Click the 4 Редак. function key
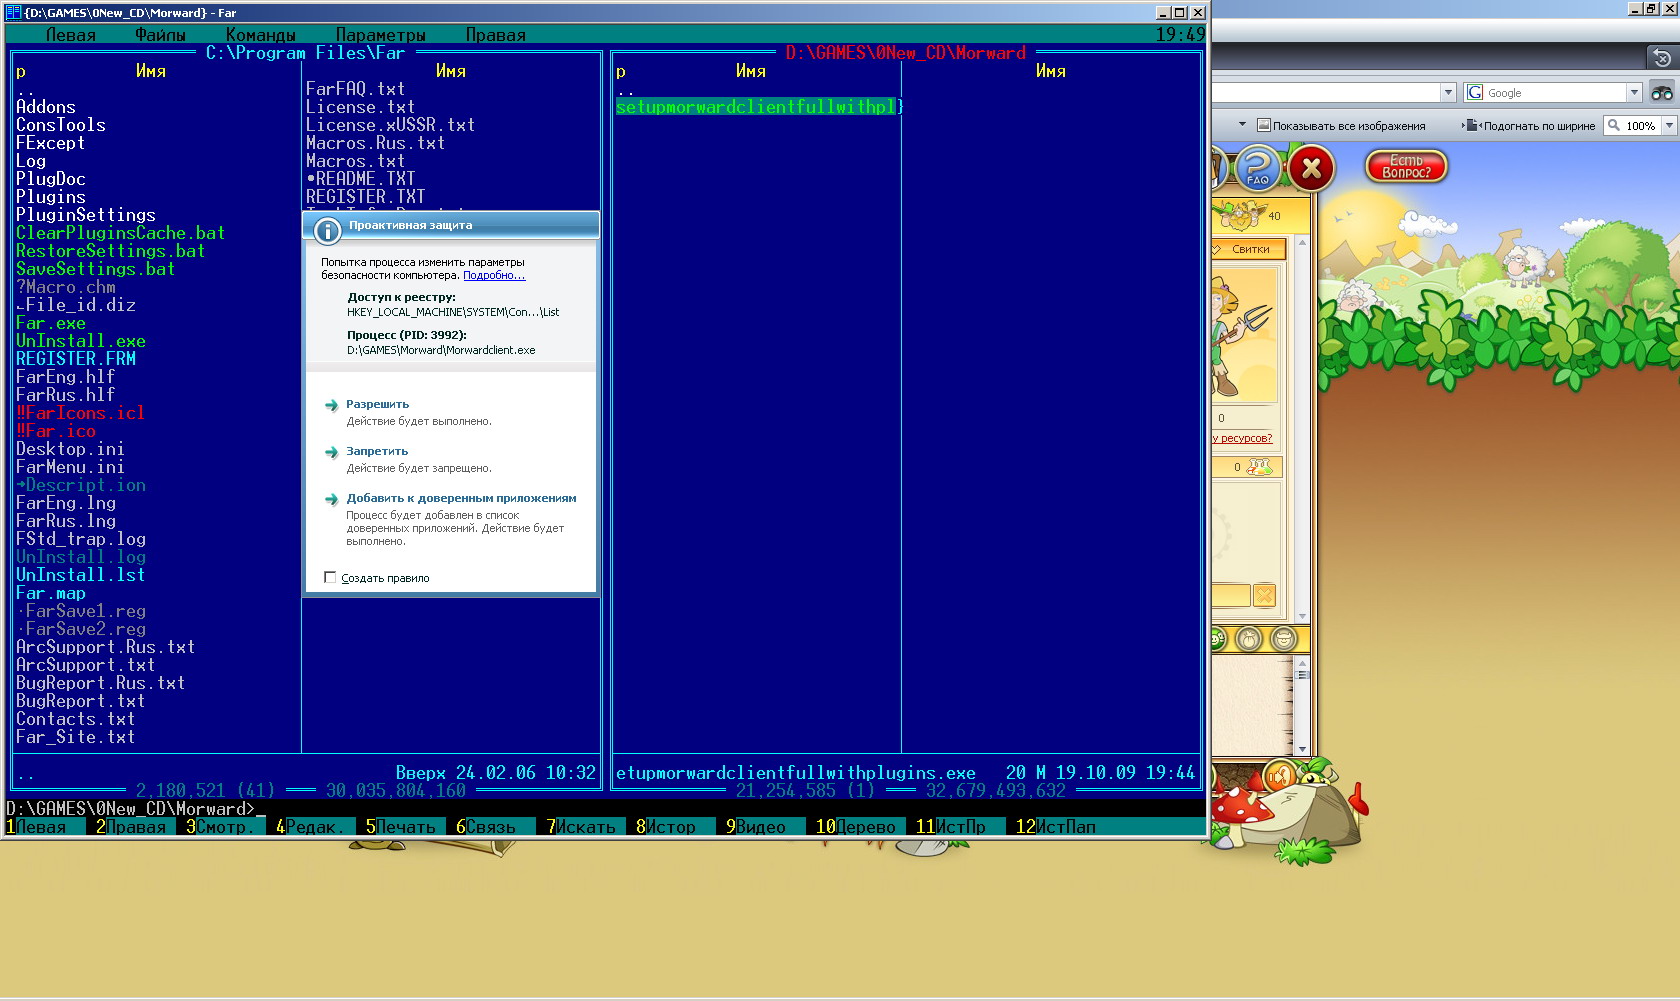Screen dimensions: 1680x1001 pos(310,827)
